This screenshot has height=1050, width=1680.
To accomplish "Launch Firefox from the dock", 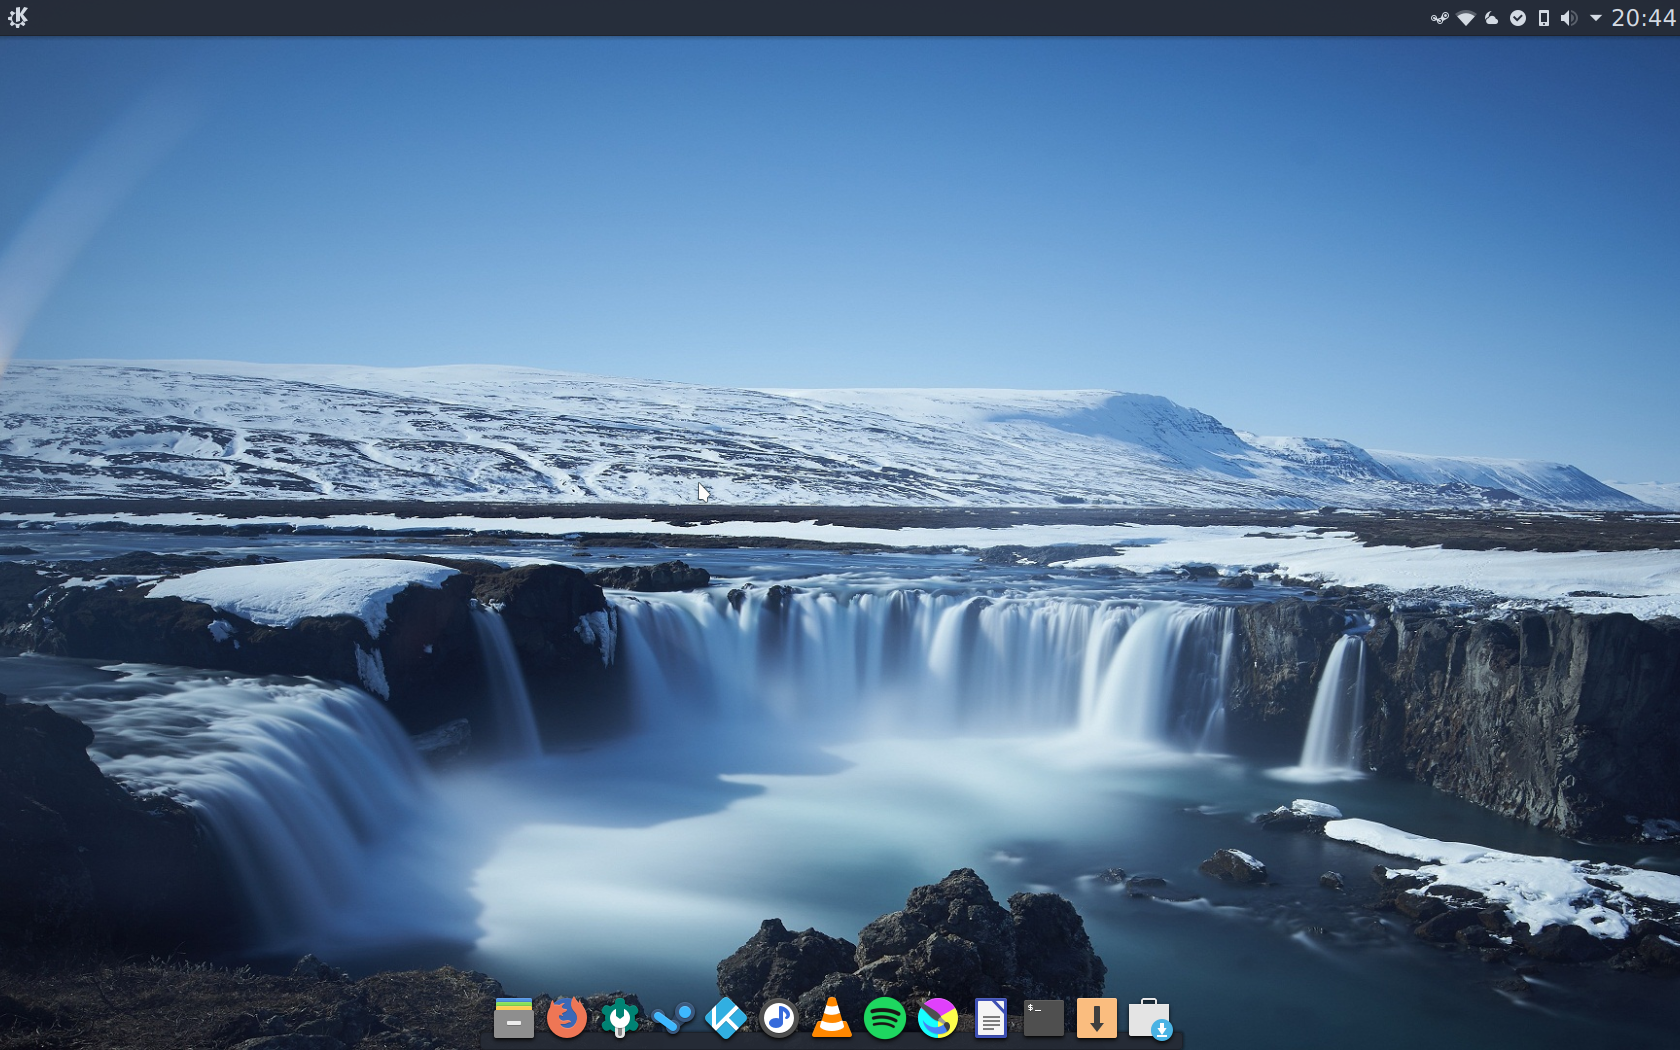I will tap(567, 1019).
